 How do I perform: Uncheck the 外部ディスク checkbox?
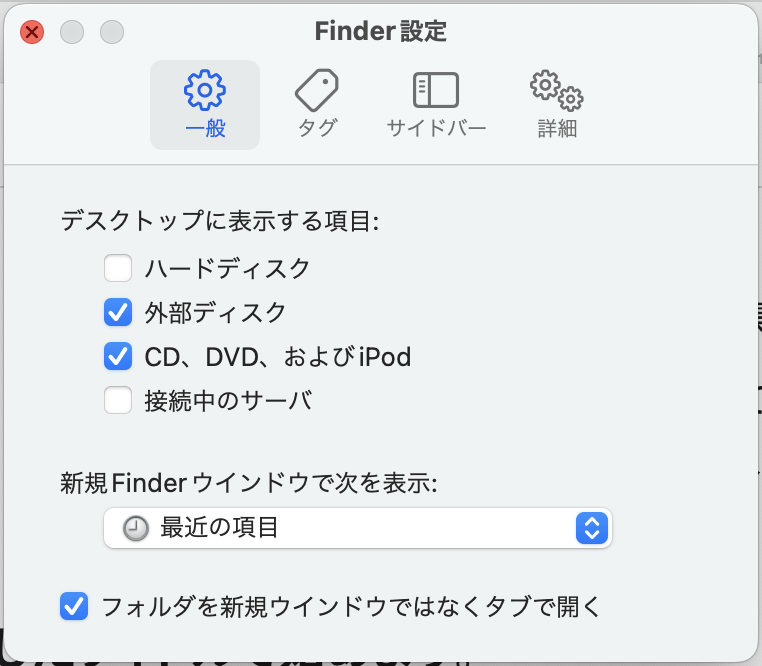[x=118, y=312]
